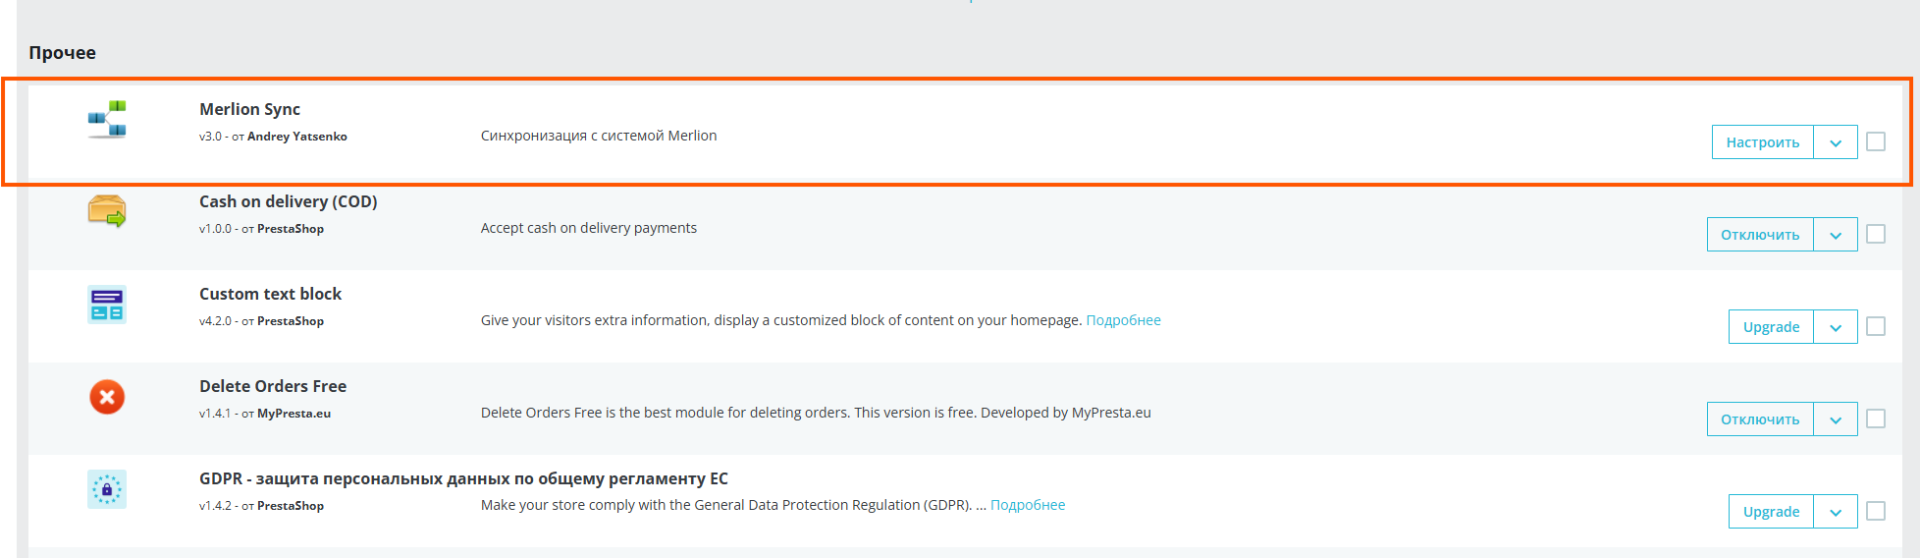Click version text v4.2.0 of Custom text block
Image resolution: width=1920 pixels, height=558 pixels.
pyautogui.click(x=215, y=321)
